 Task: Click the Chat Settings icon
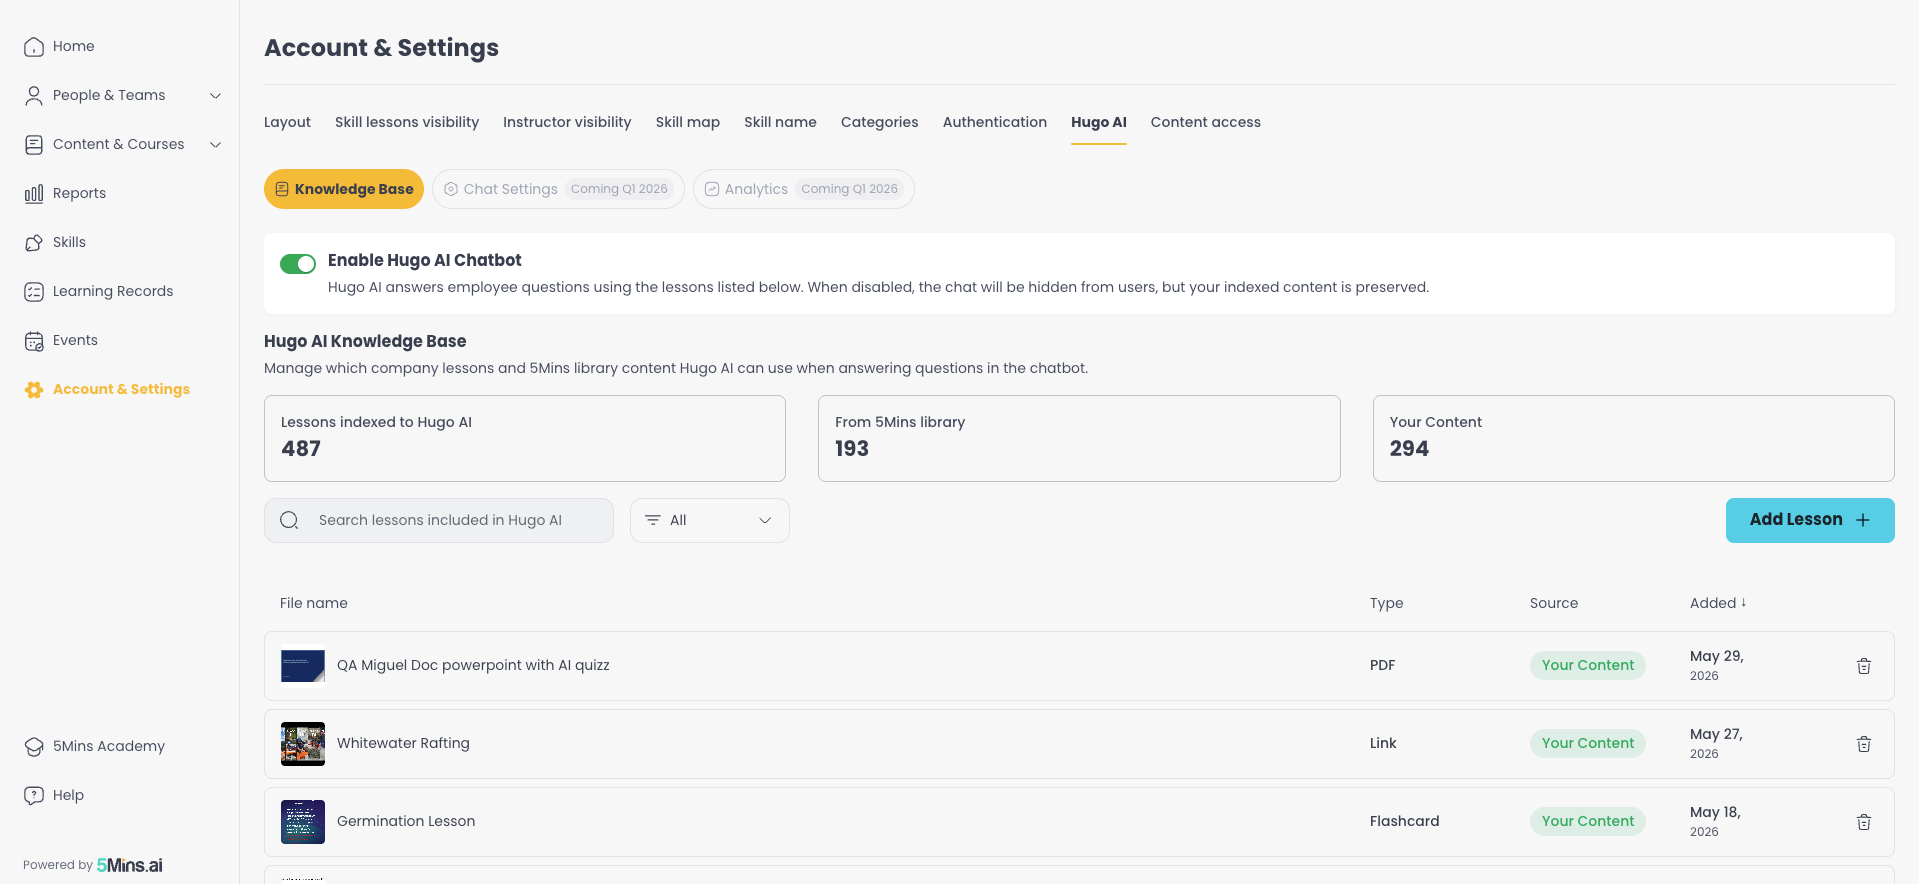[x=451, y=189]
